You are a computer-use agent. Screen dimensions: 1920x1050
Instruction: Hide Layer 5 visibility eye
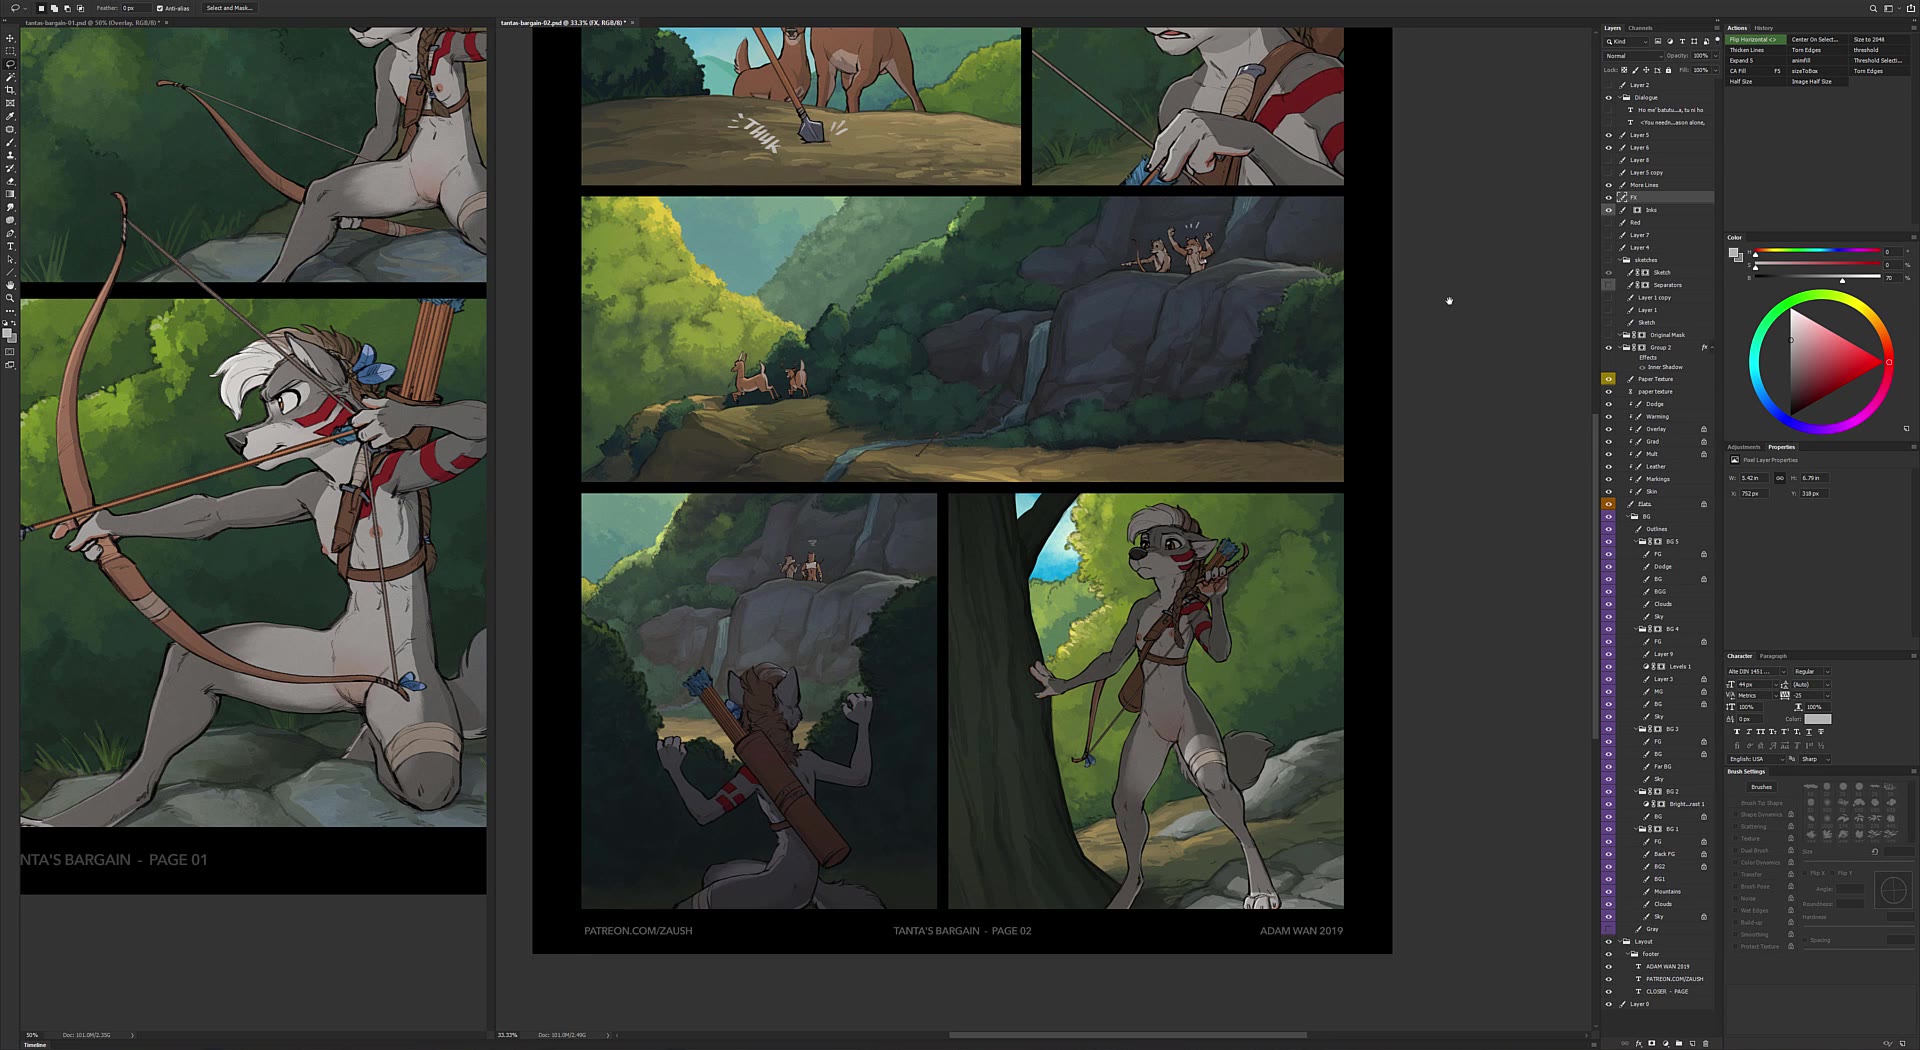pos(1609,135)
